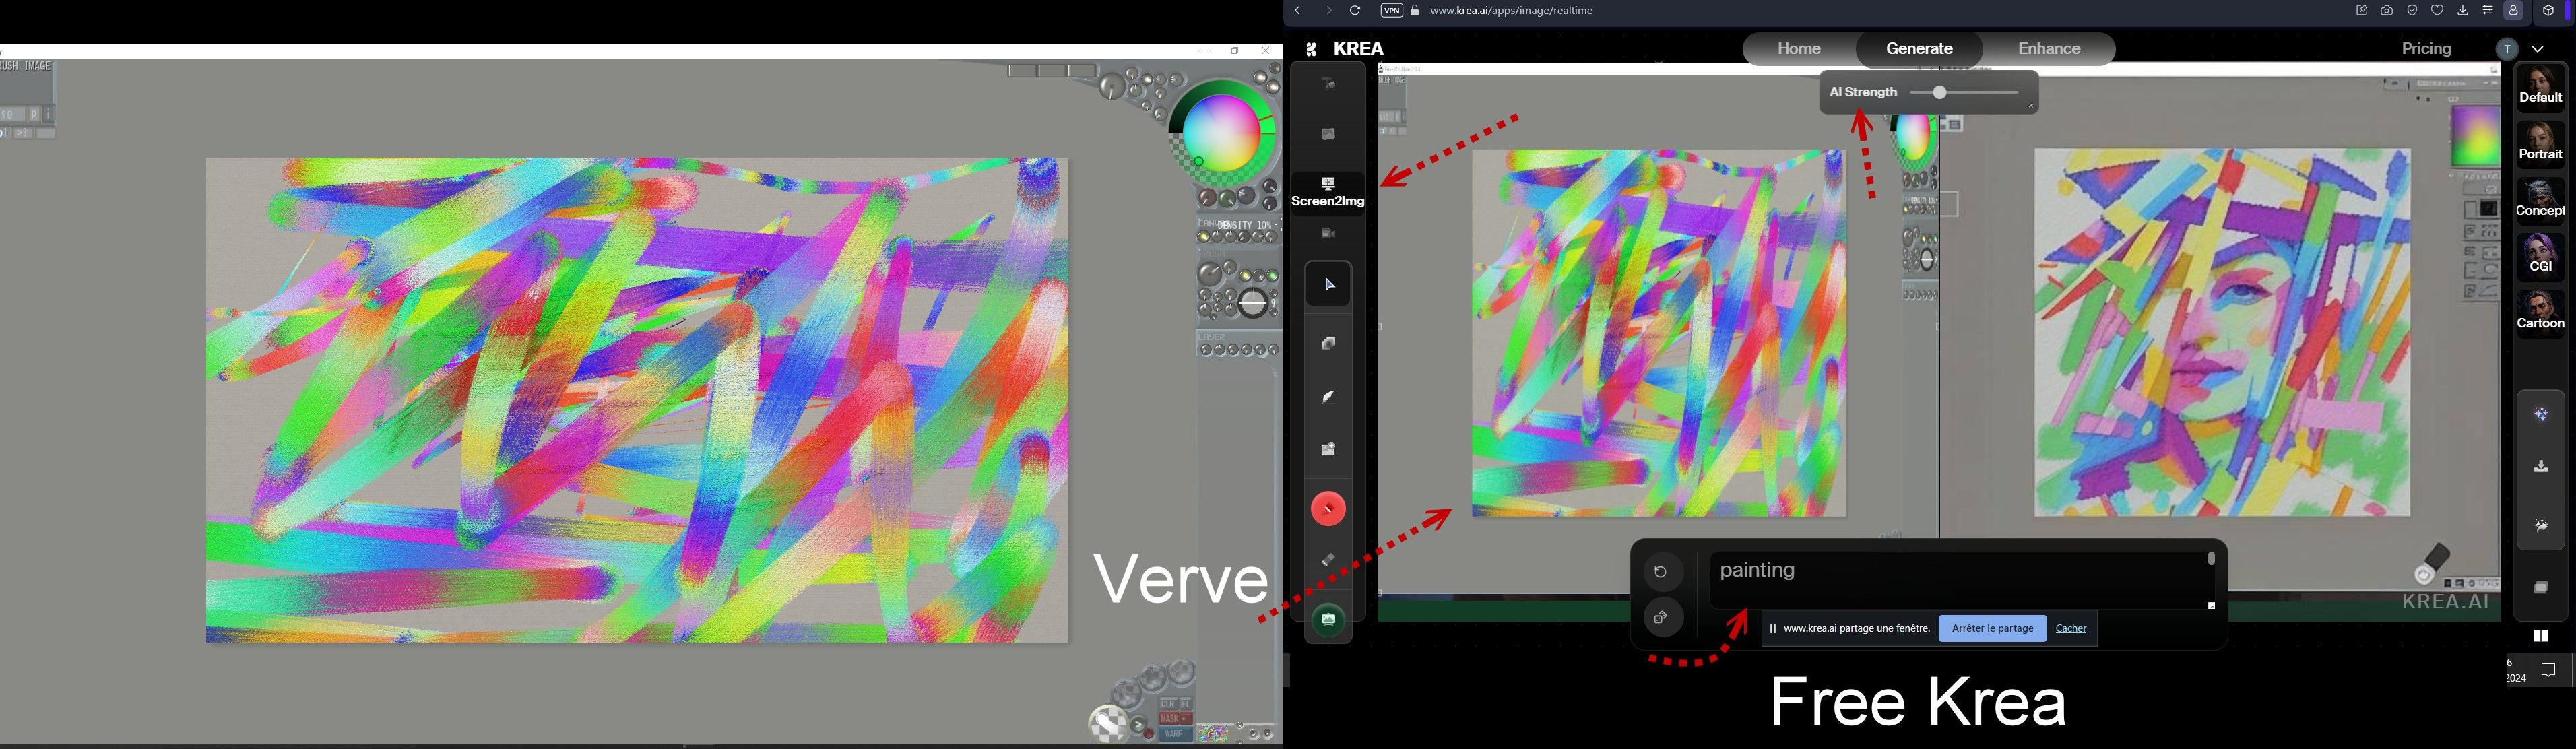This screenshot has height=749, width=2576.
Task: Toggle the VPN badge in address bar
Action: pyautogui.click(x=1391, y=11)
